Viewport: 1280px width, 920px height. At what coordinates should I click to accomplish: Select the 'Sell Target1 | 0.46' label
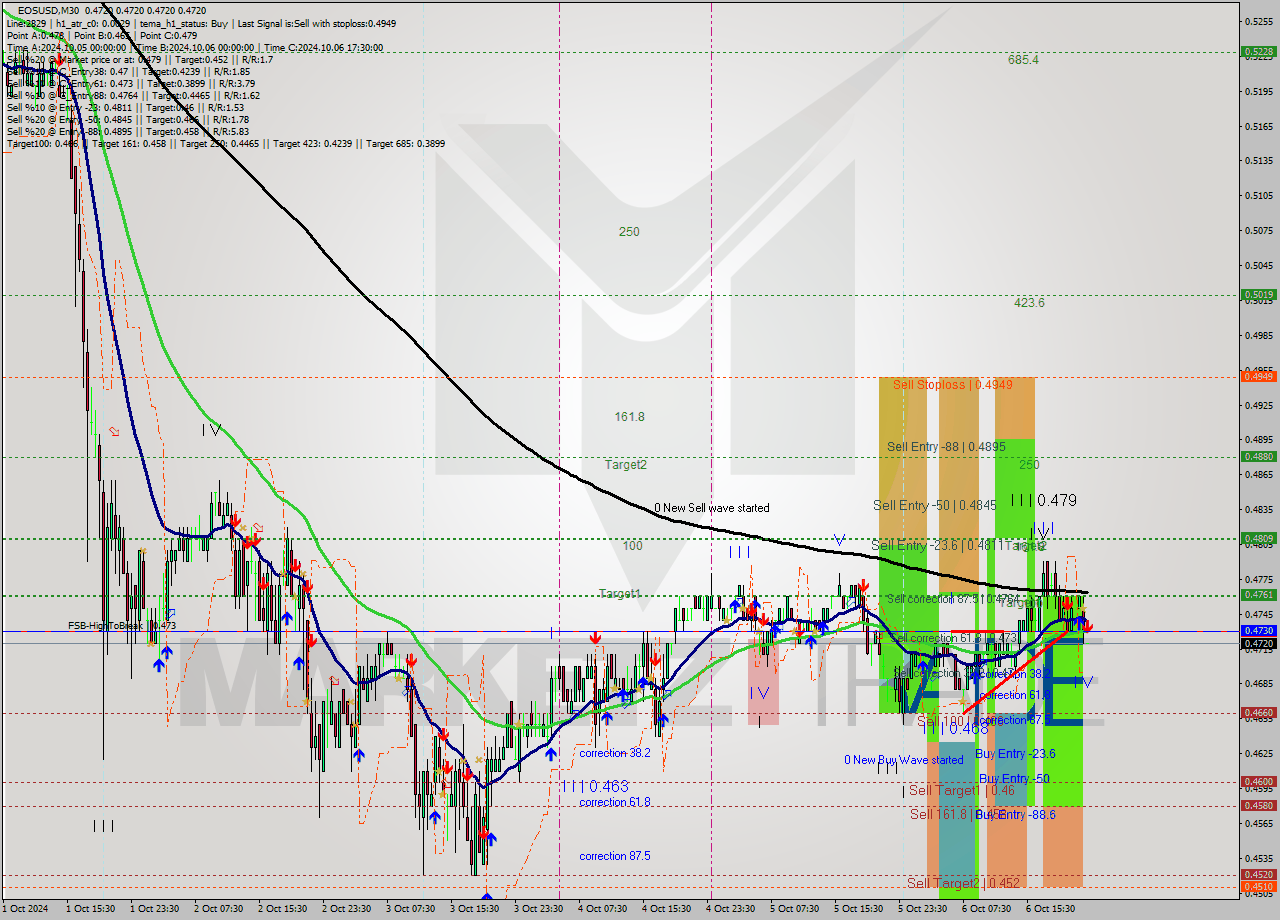[961, 790]
